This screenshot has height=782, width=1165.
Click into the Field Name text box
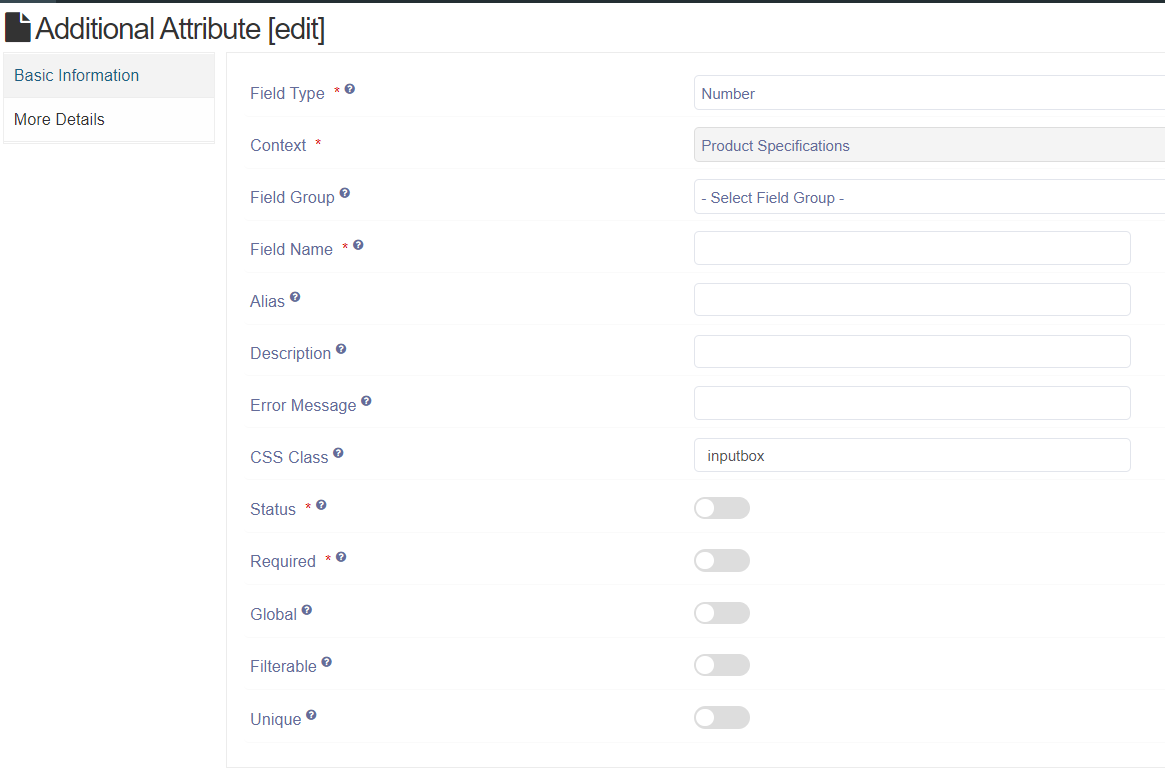click(911, 248)
